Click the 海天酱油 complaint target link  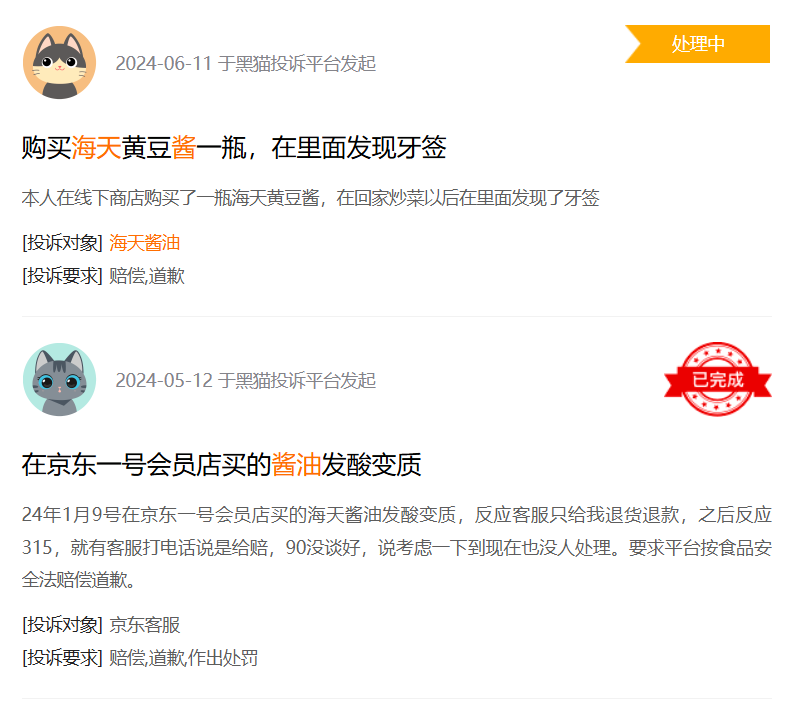144,243
